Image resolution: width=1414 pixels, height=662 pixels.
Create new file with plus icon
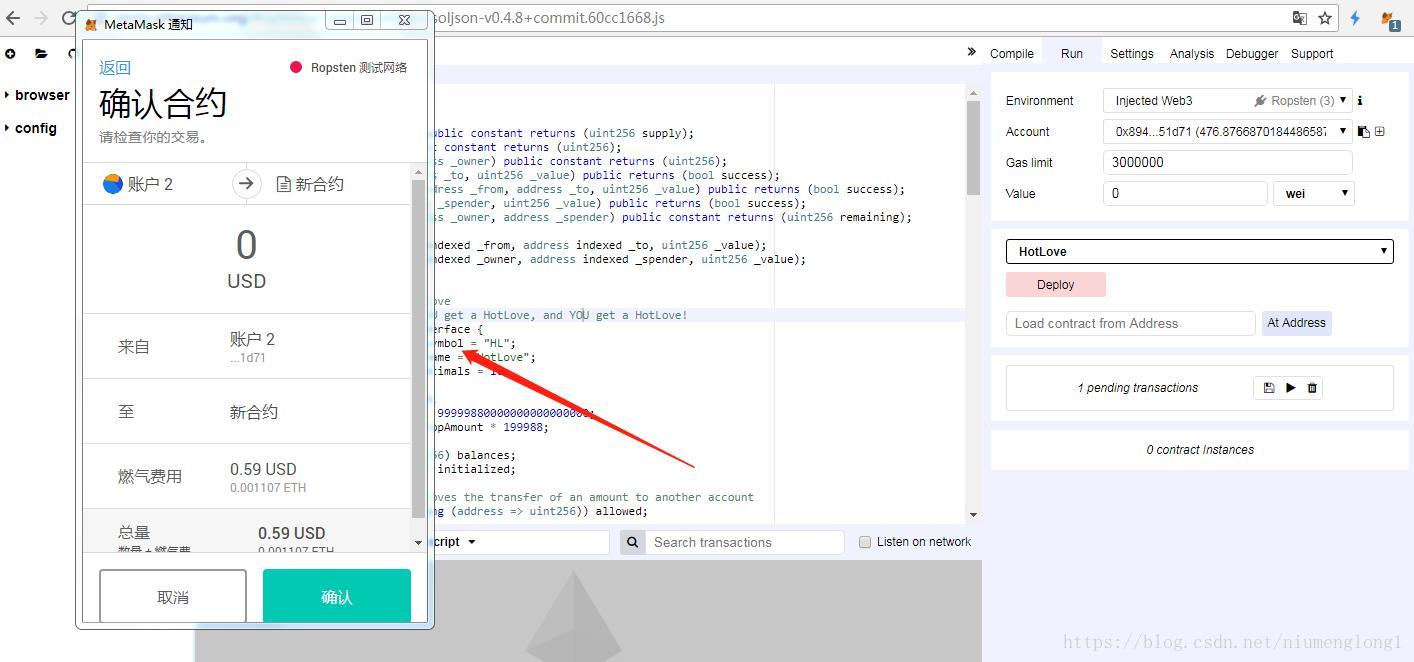coord(10,54)
